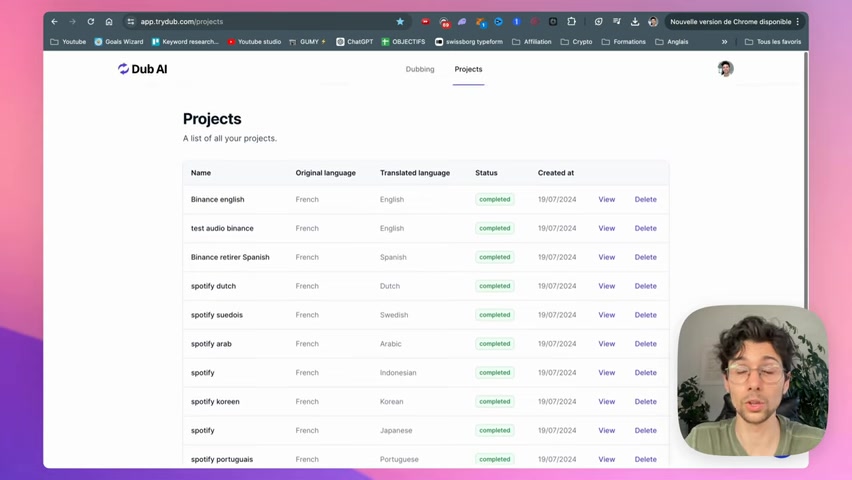Delete the Binance english project
The width and height of the screenshot is (852, 480).
point(646,200)
